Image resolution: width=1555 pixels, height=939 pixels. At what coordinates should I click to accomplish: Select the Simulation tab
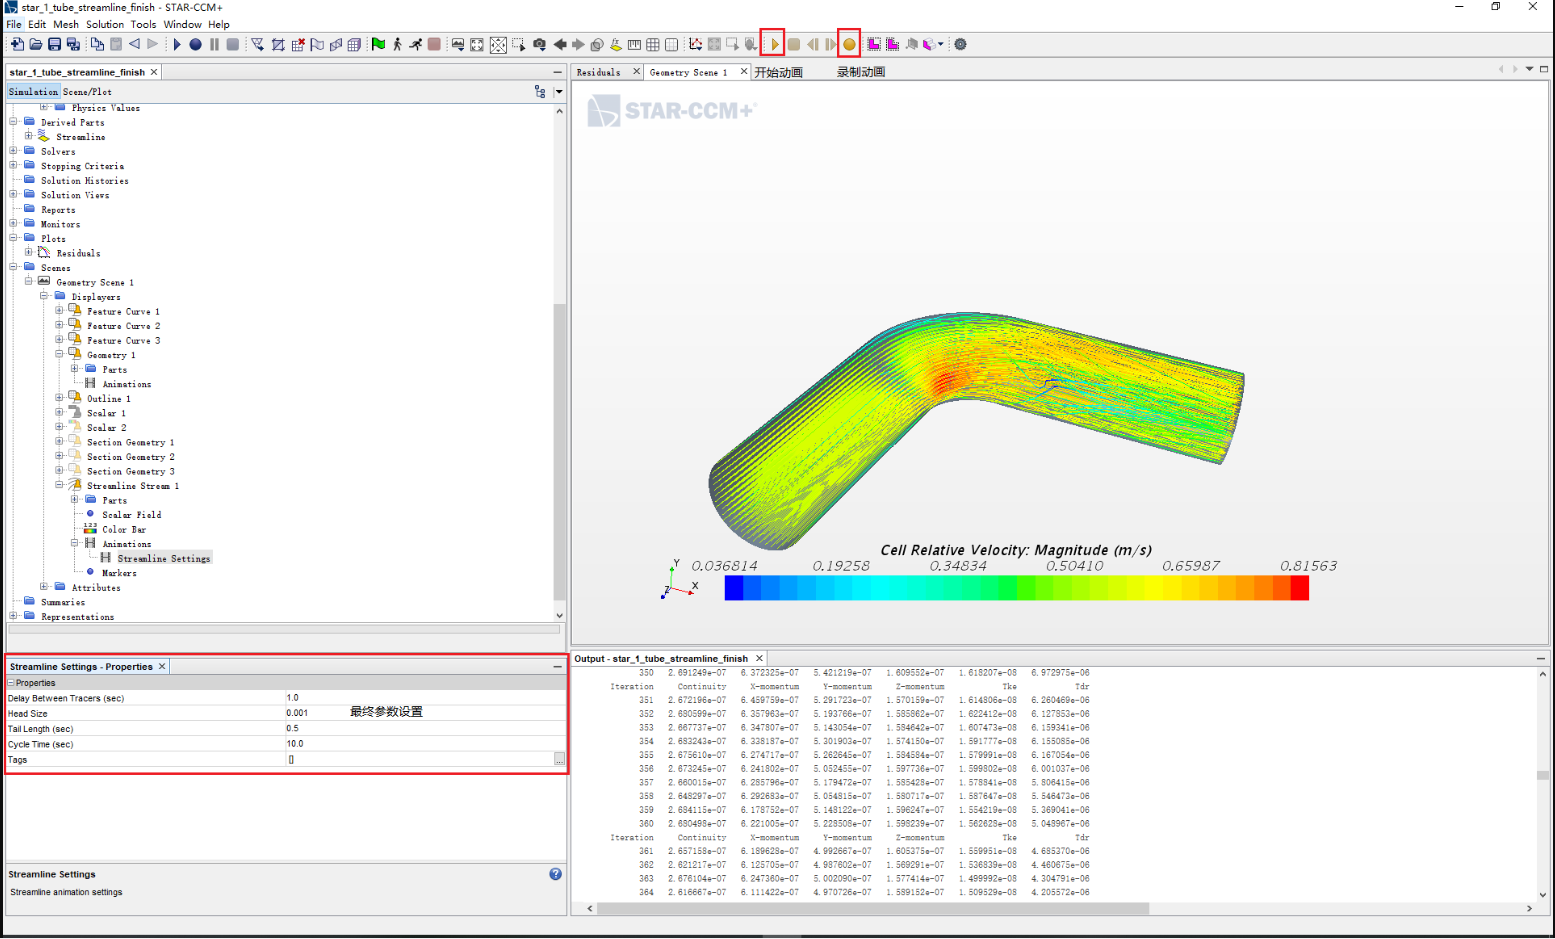tap(33, 92)
